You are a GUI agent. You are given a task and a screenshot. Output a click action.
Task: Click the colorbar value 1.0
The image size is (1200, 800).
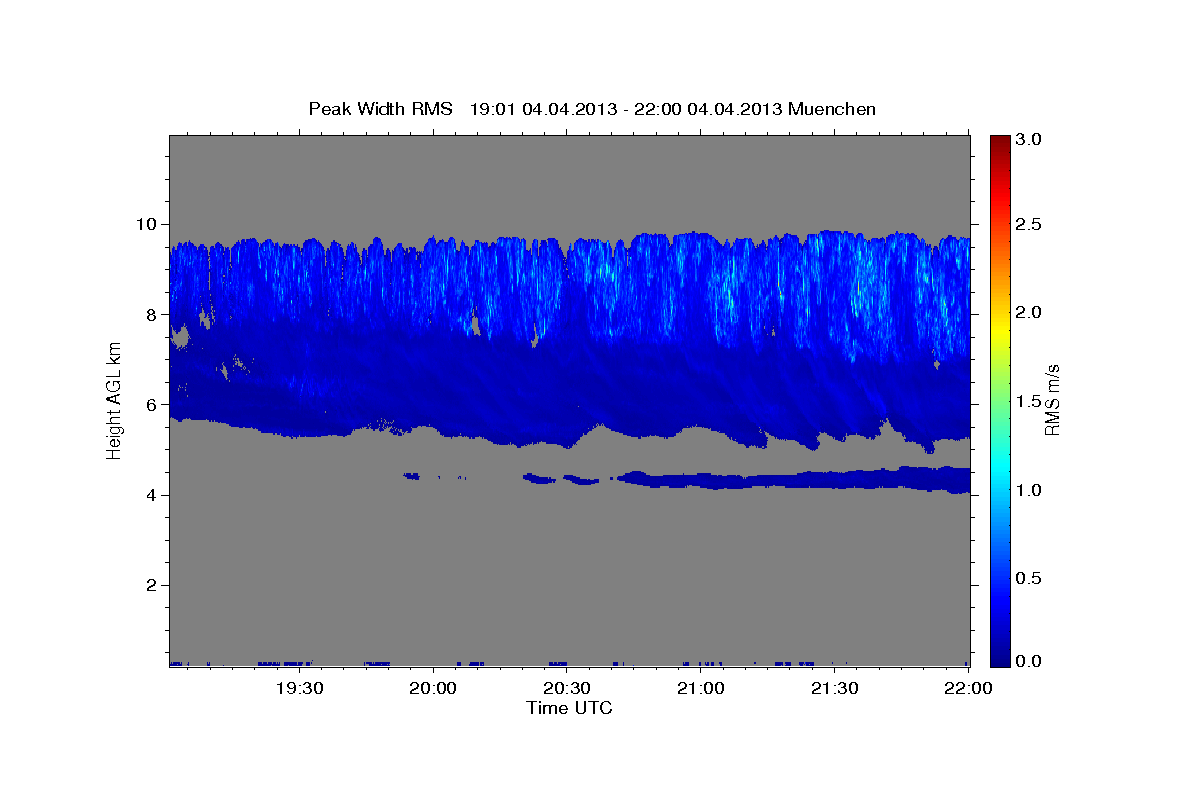1031,490
